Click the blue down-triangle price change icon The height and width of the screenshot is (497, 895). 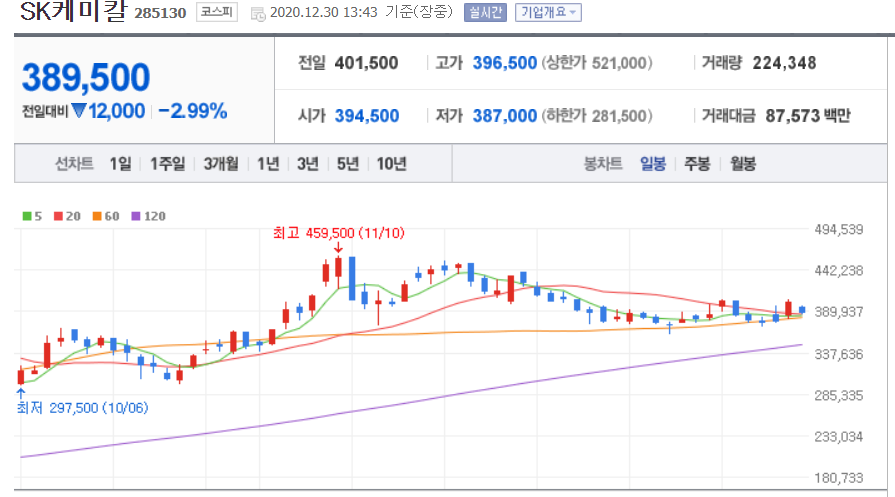(x=79, y=111)
